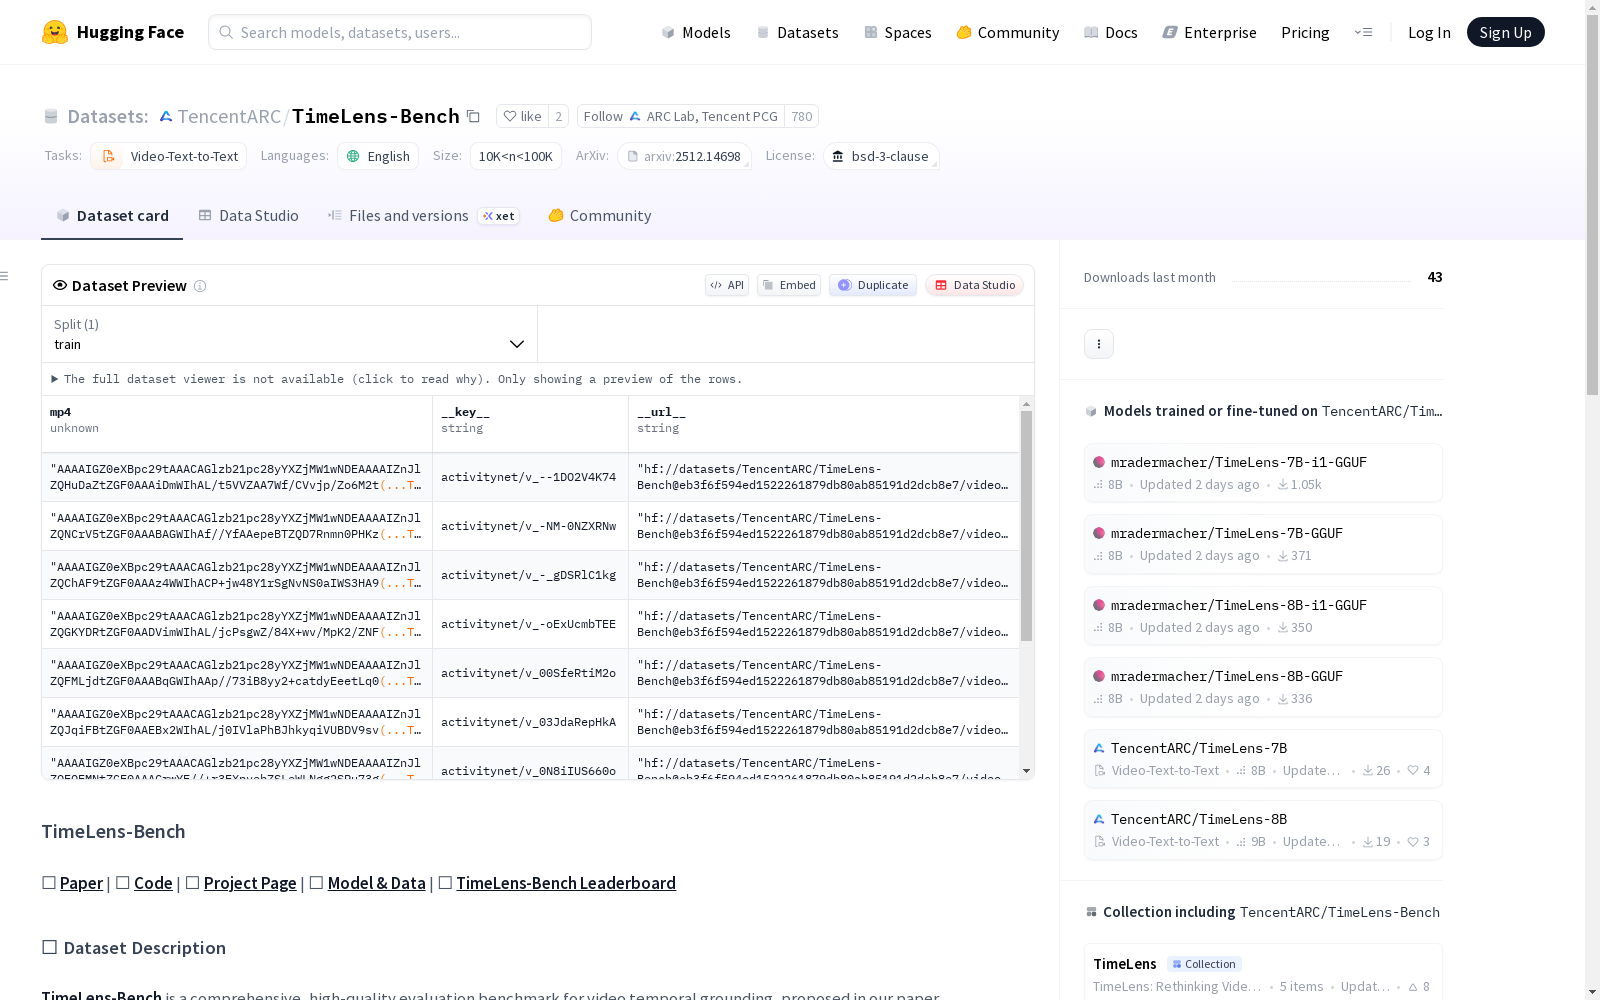
Task: Select the Video-Text-to-Text task tag
Action: [168, 156]
